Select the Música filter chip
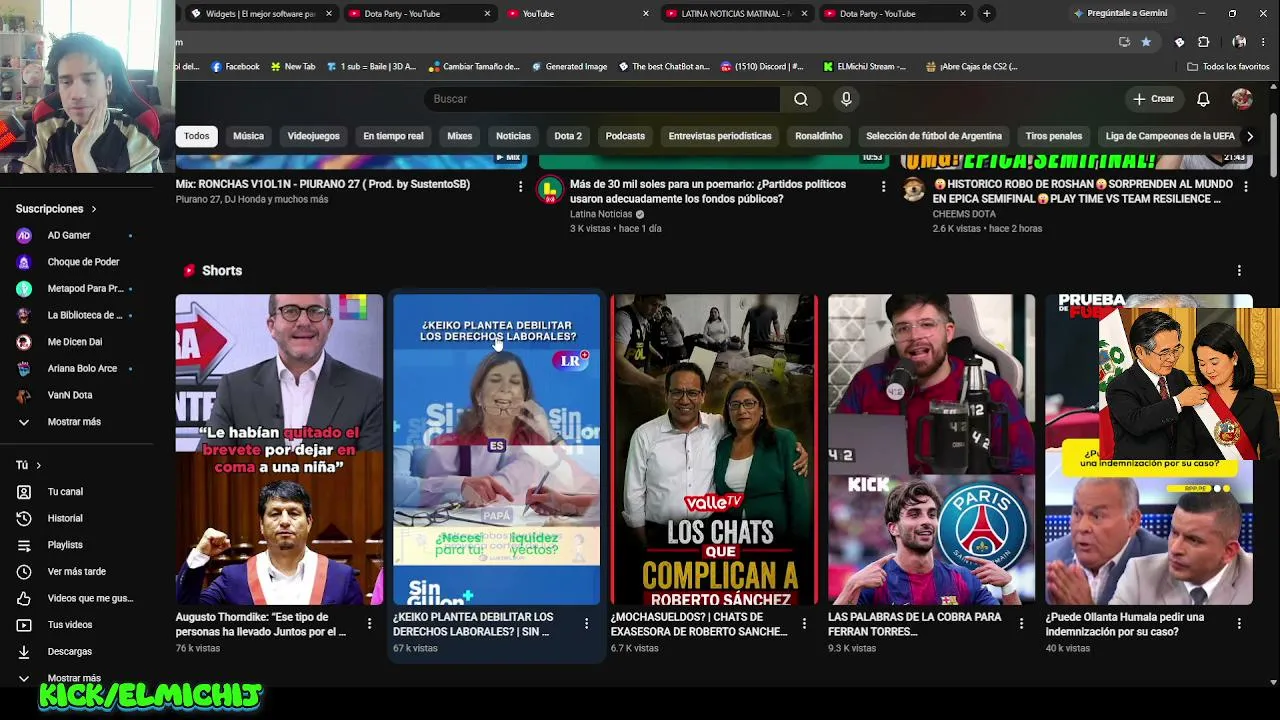Screen dimensions: 1280x720 coord(248,136)
